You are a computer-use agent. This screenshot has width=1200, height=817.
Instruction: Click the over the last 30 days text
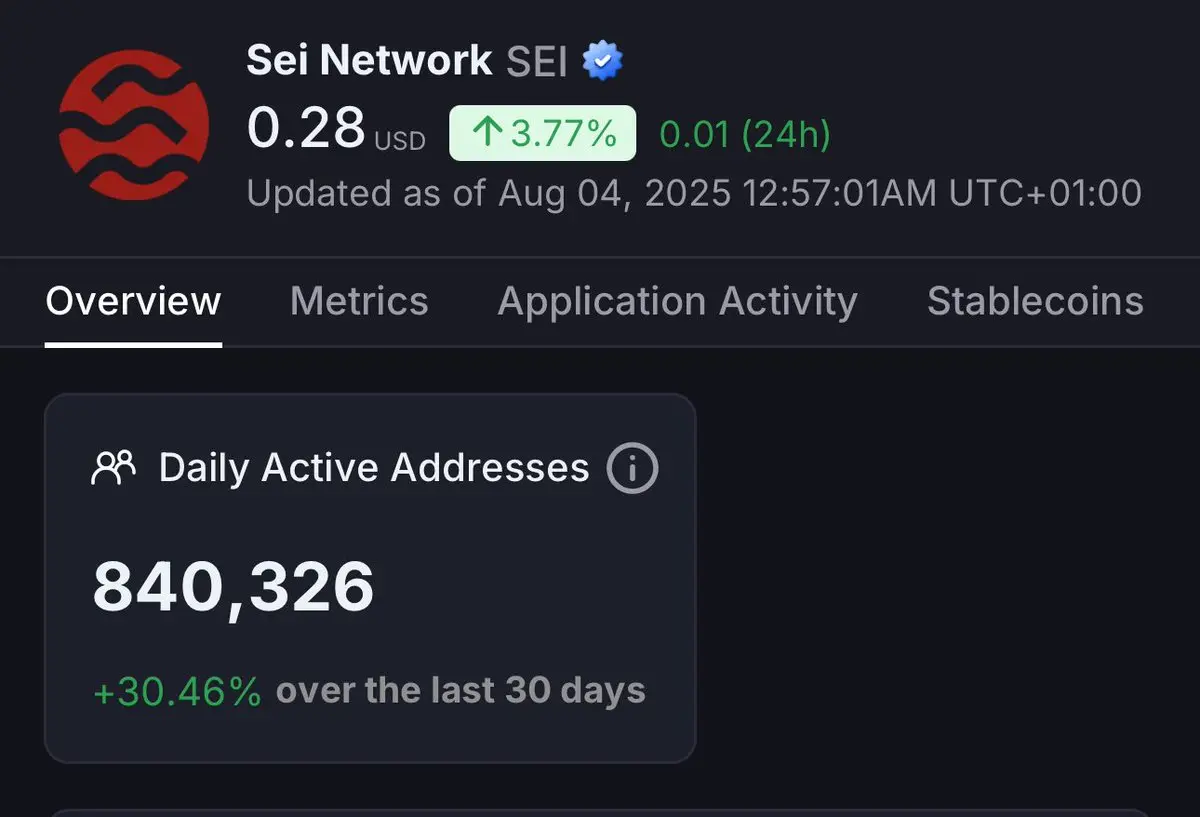coord(461,691)
